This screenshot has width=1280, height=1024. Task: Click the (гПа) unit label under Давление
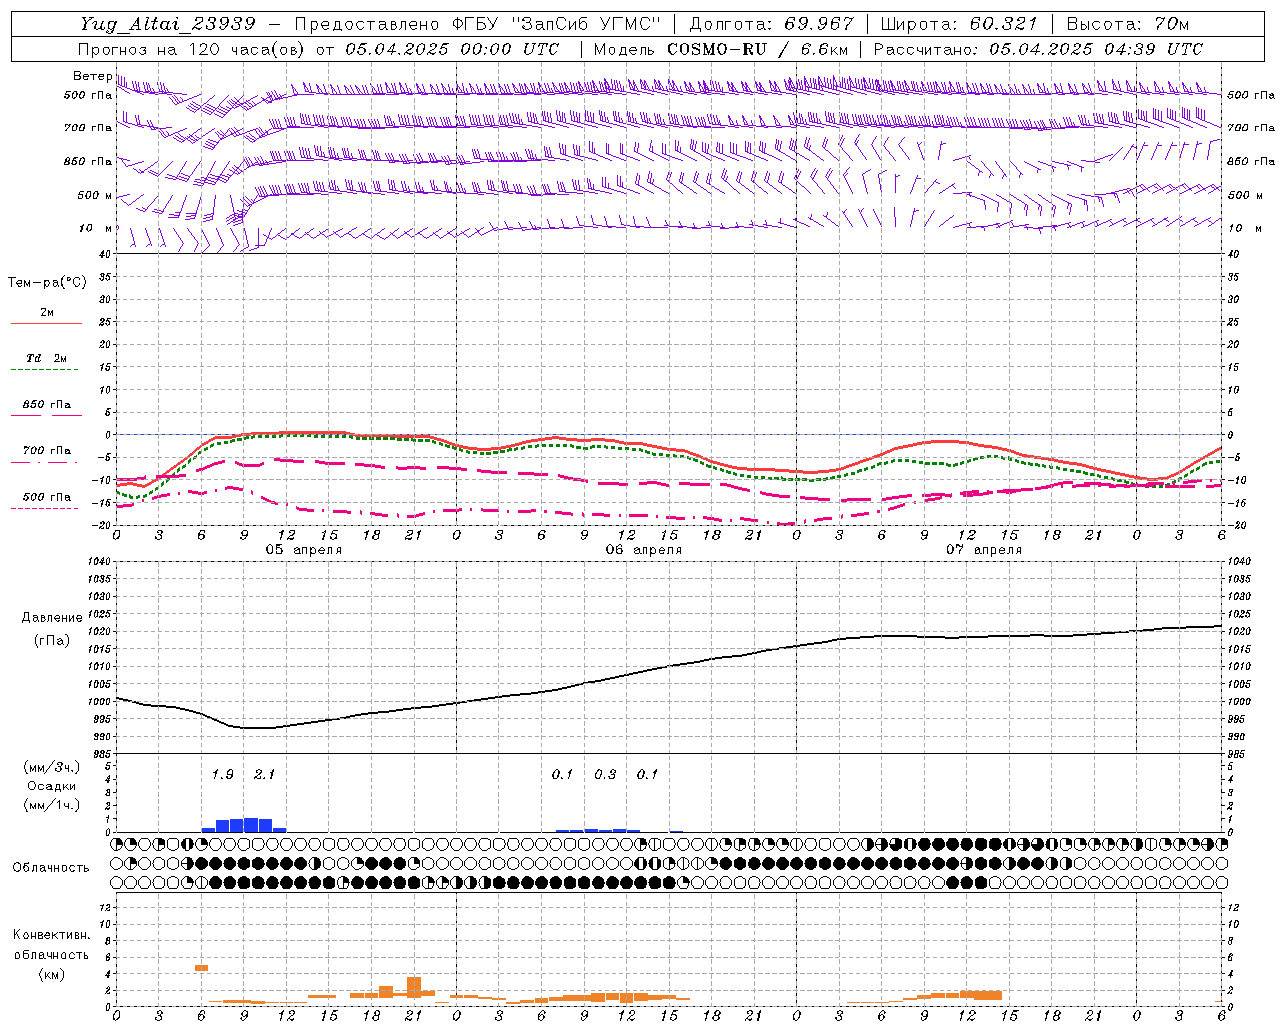[x=51, y=641]
